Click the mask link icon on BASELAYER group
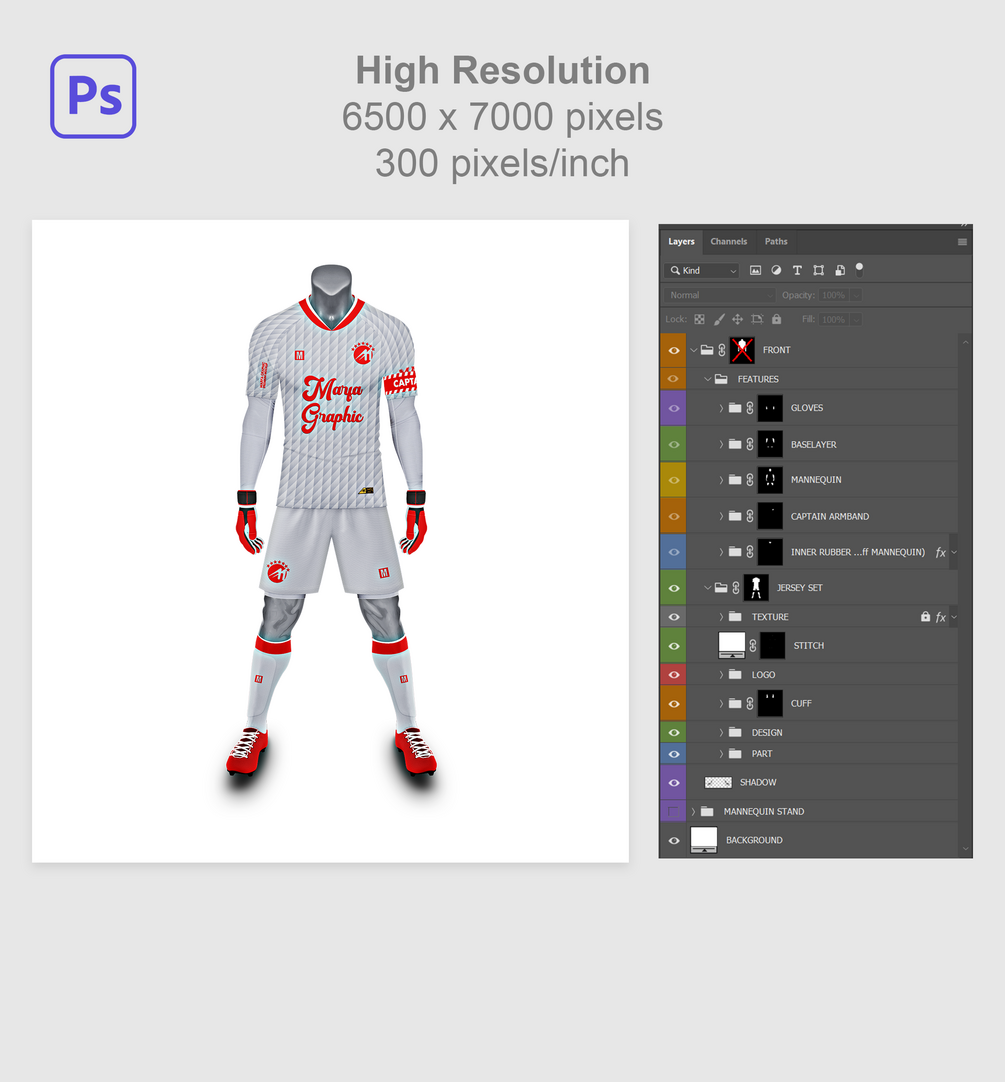Image resolution: width=1005 pixels, height=1082 pixels. [750, 444]
